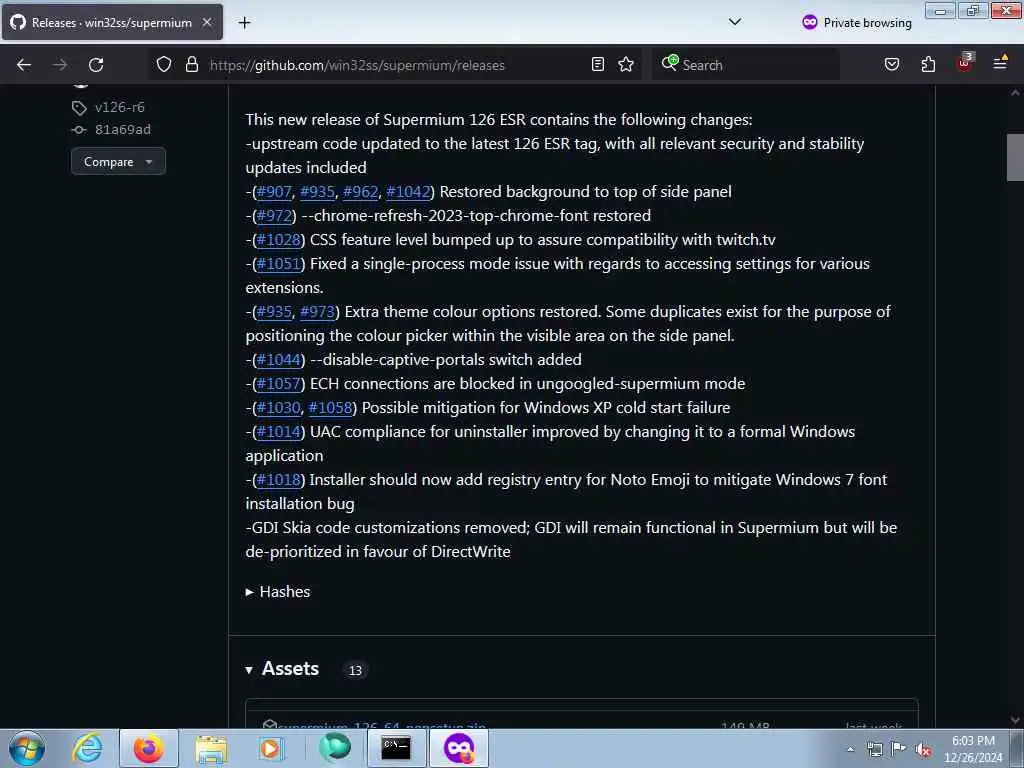Open the tracking protection shield
1024x768 pixels.
click(164, 65)
